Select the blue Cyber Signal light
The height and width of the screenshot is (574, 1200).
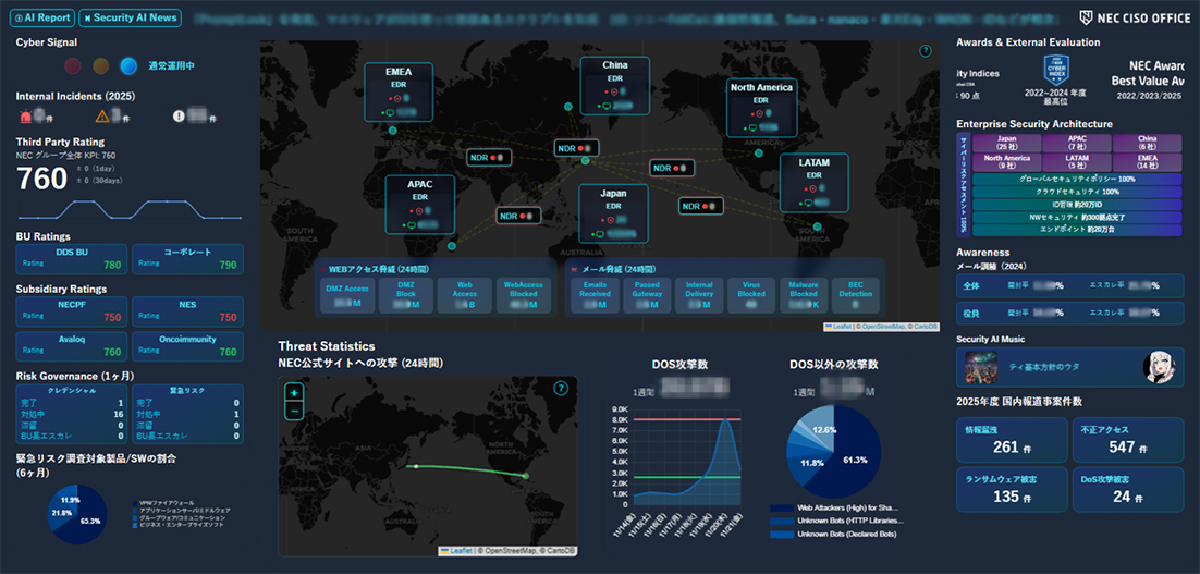[128, 67]
